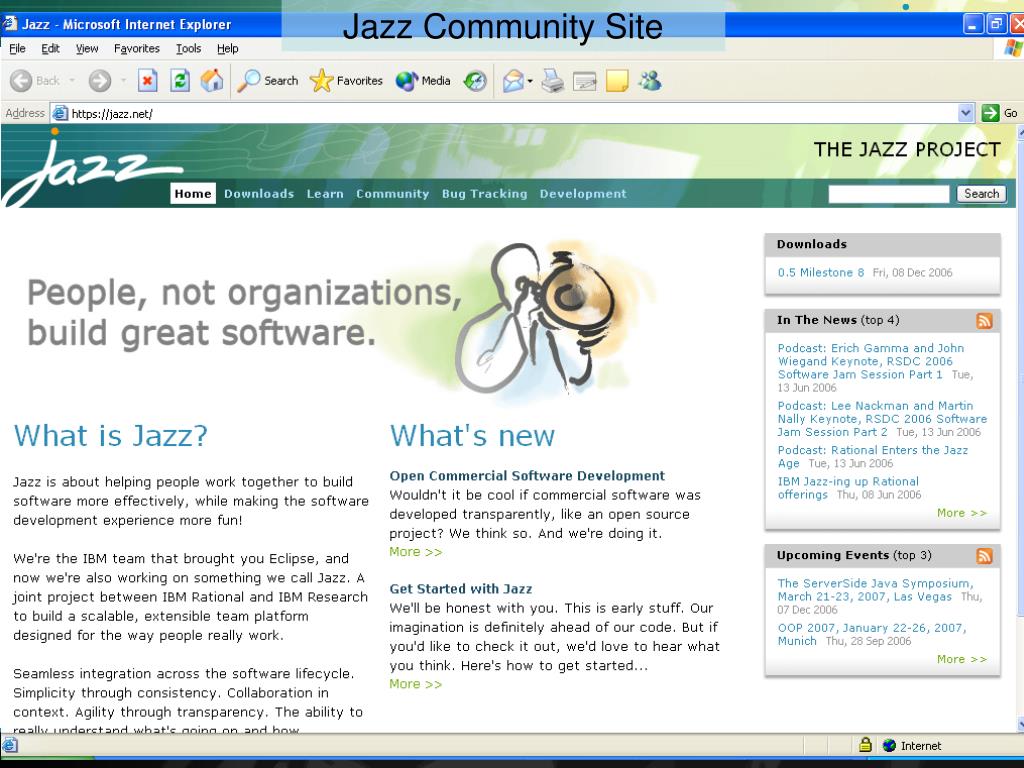Image resolution: width=1024 pixels, height=768 pixels.
Task: Open the Mail button dropdown arrow
Action: click(530, 82)
